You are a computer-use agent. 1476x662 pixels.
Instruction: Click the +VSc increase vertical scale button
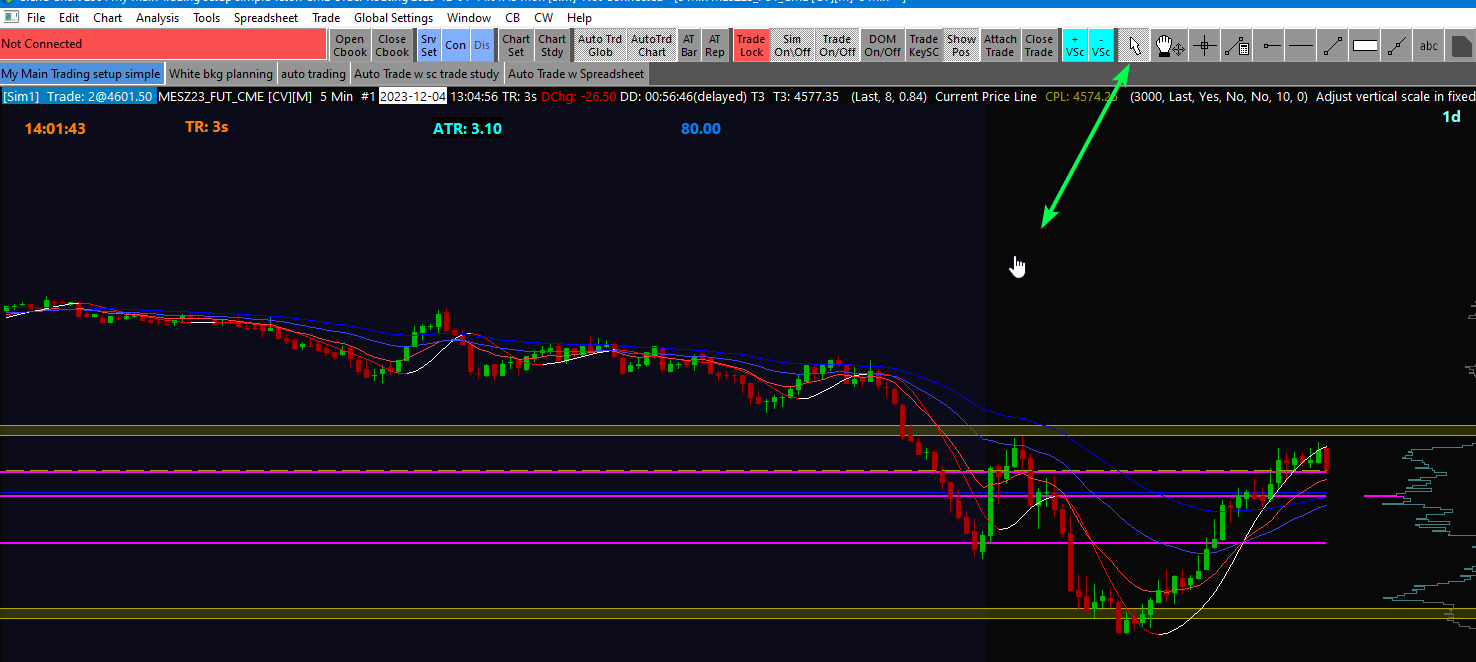(x=1074, y=45)
